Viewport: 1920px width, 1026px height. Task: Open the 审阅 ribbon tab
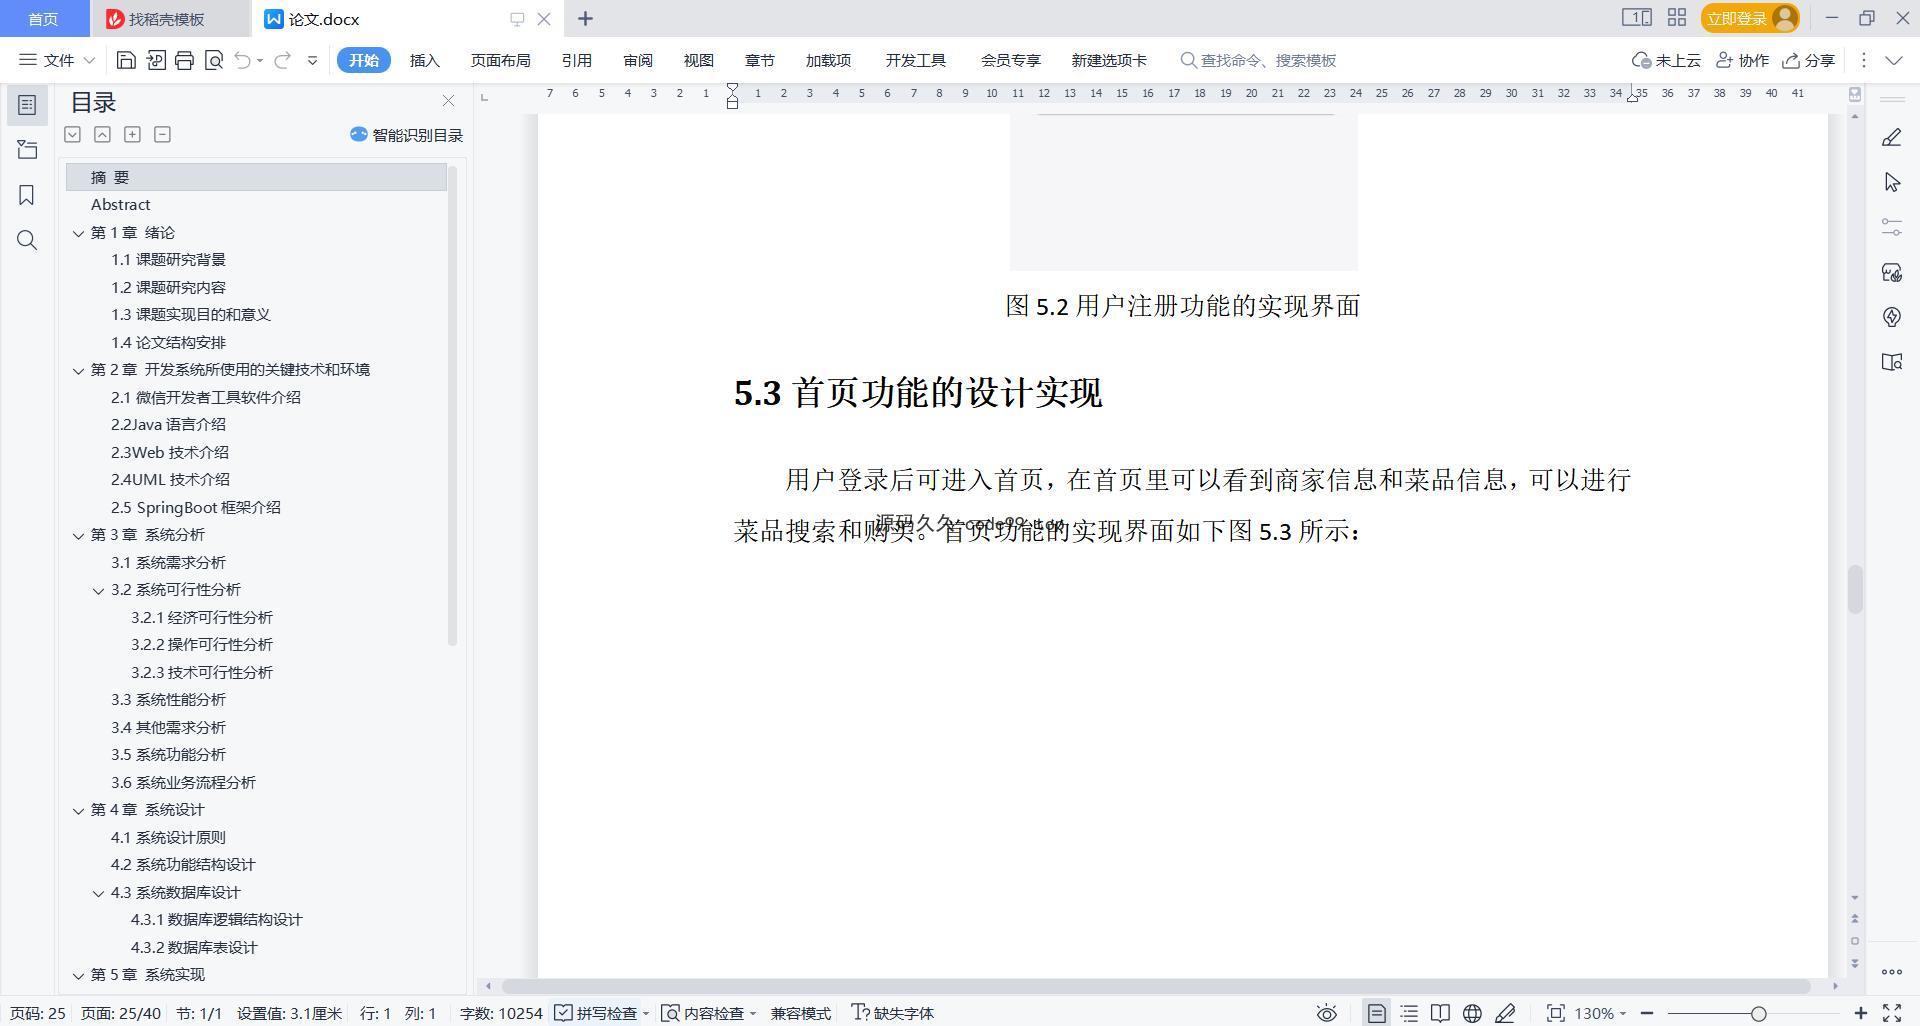pyautogui.click(x=638, y=60)
